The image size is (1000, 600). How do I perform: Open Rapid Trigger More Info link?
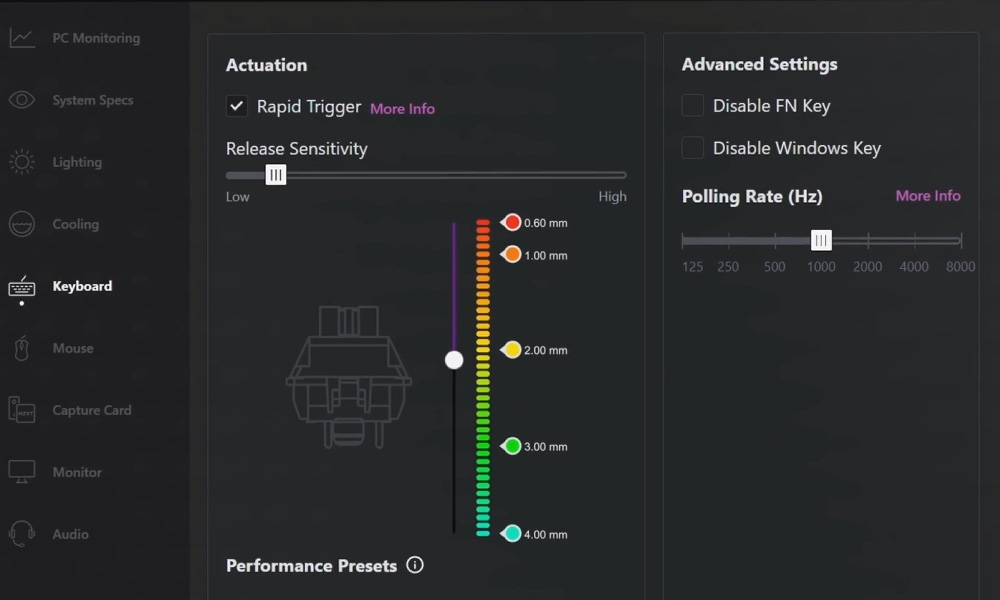coord(402,108)
